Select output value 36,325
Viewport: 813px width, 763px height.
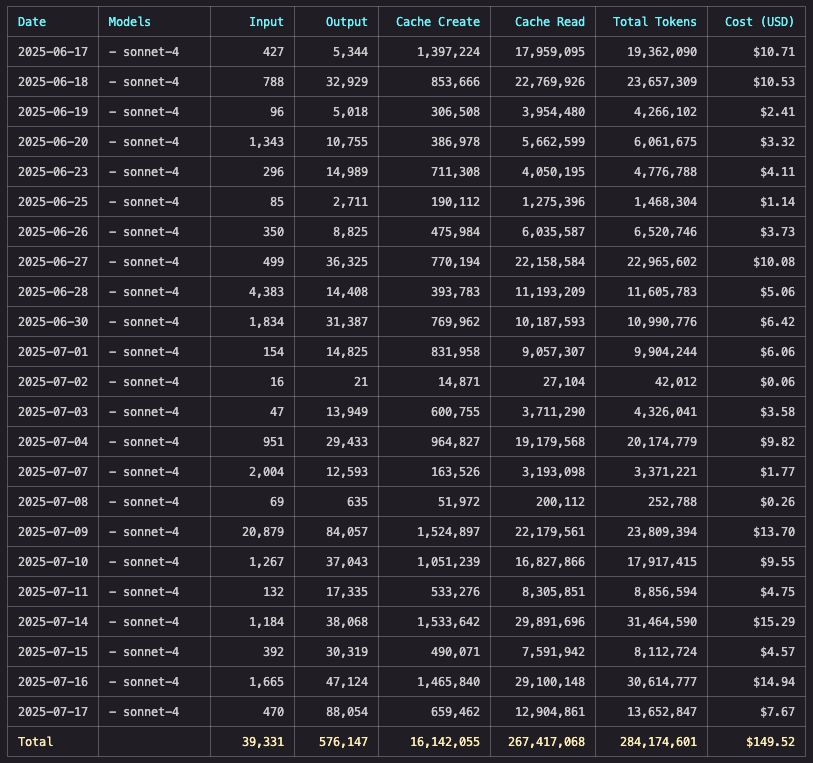346,262
